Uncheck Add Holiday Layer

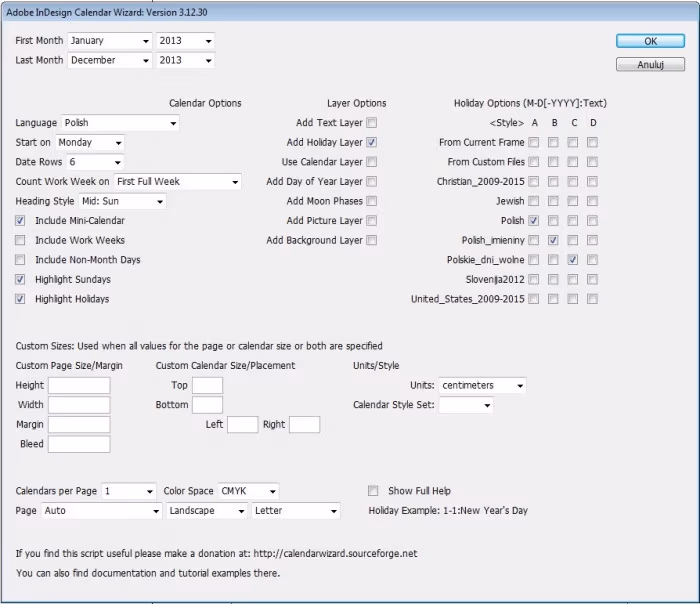[x=371, y=142]
